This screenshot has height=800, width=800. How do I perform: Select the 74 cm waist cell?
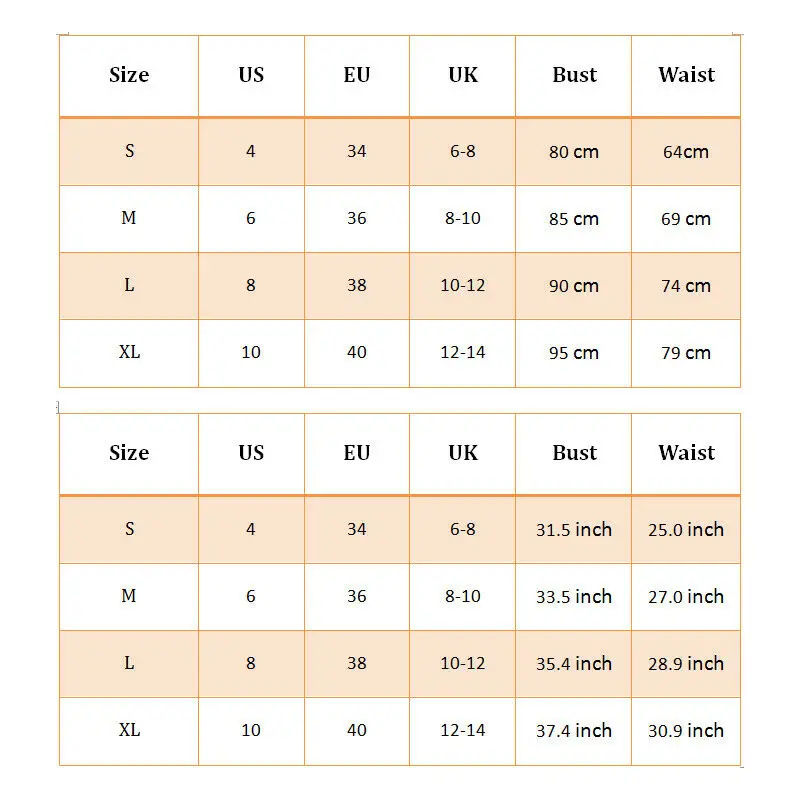pyautogui.click(x=685, y=286)
